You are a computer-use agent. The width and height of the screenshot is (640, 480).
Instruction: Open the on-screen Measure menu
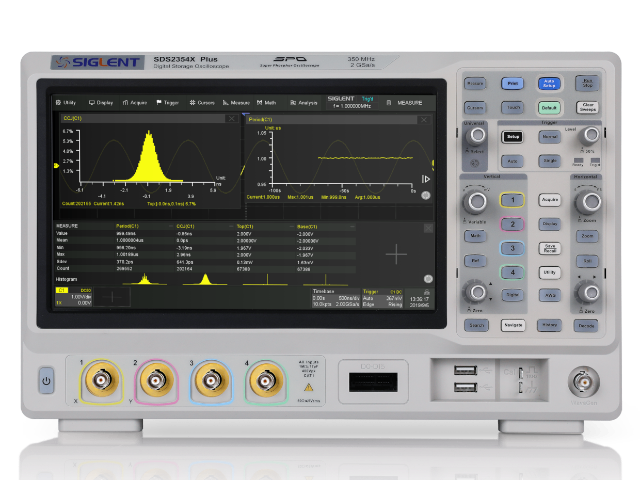pyautogui.click(x=236, y=102)
